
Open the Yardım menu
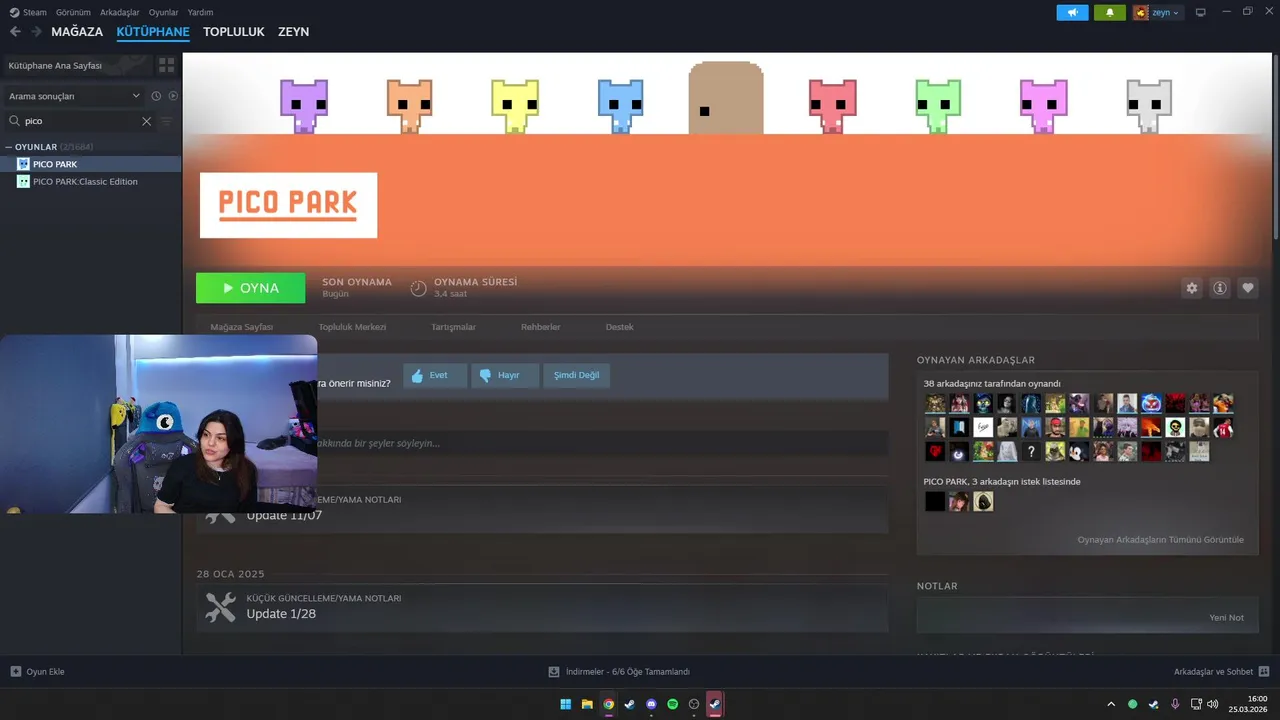[x=200, y=12]
